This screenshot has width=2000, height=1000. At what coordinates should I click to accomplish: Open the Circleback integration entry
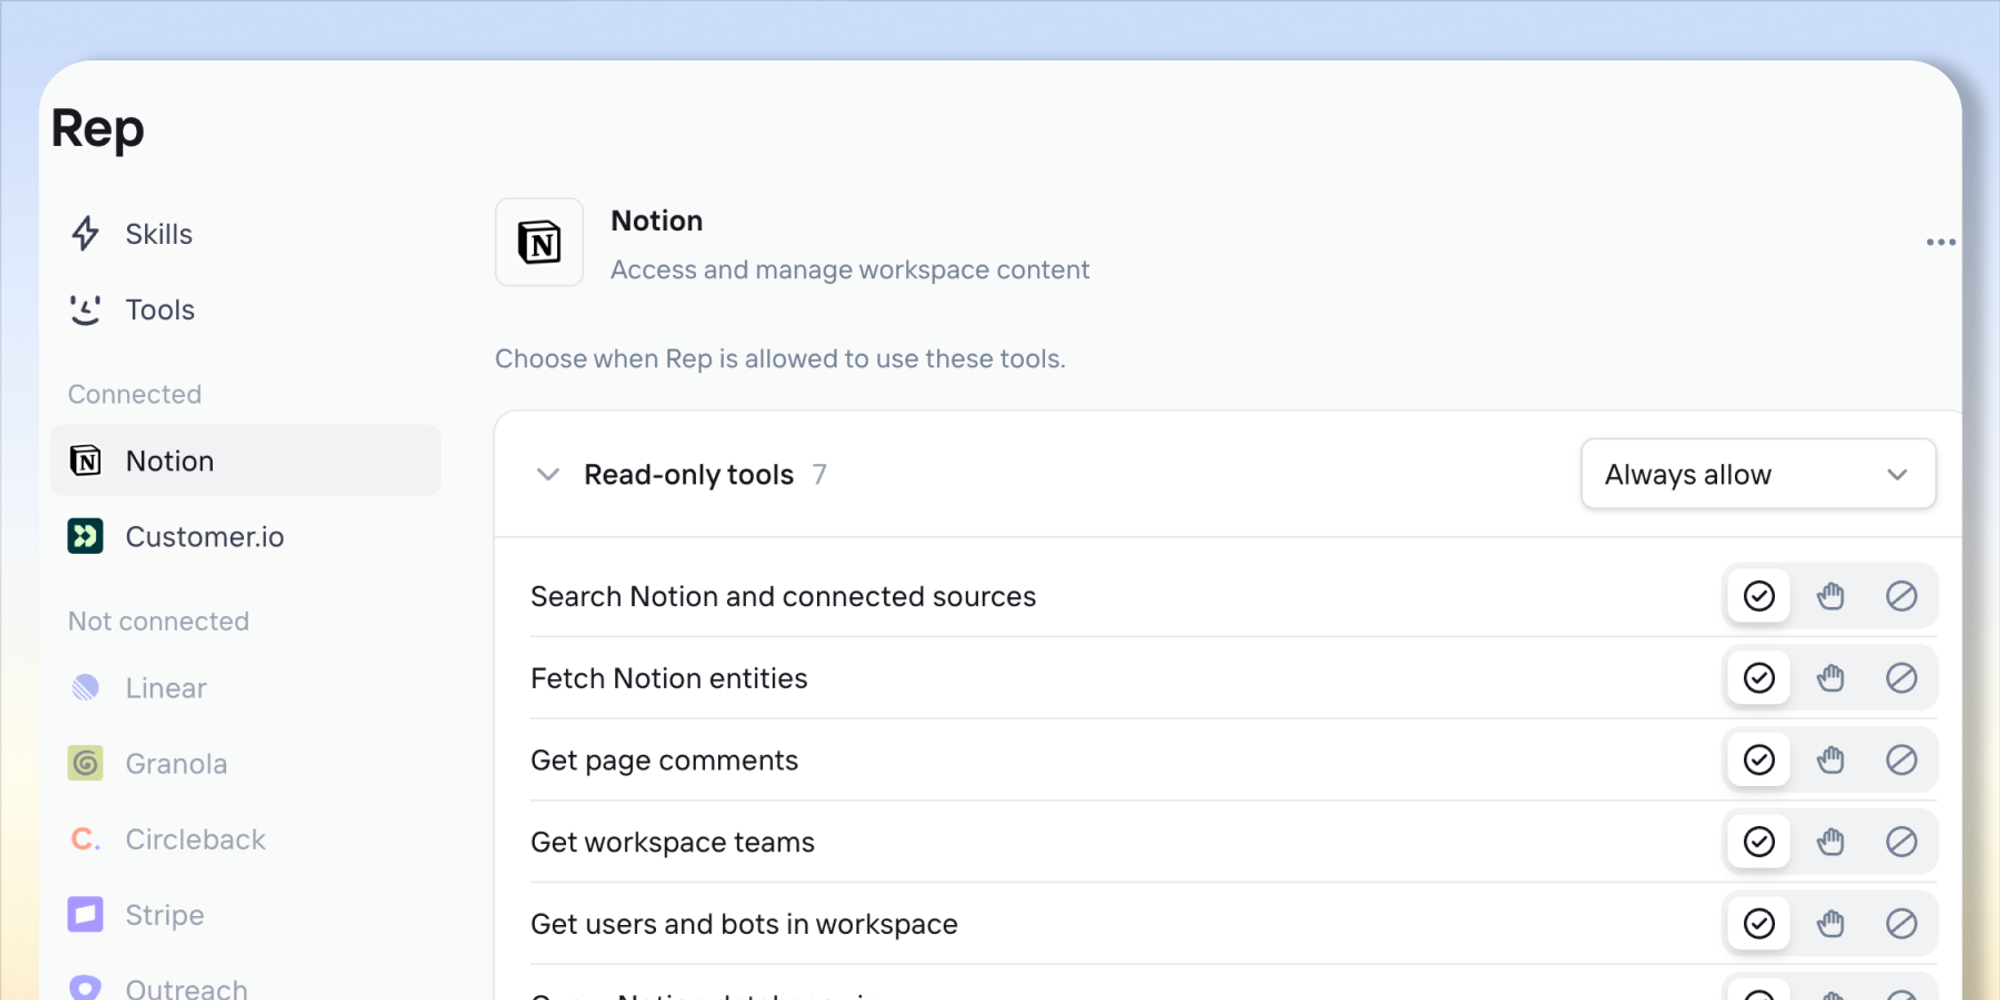point(245,839)
